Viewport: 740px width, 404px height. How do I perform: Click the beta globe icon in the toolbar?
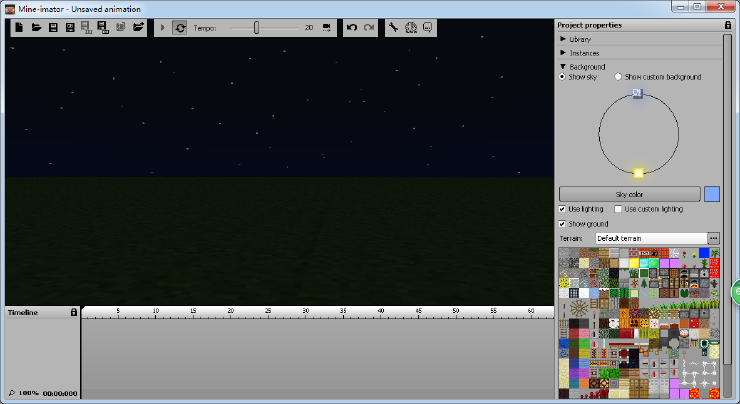point(411,27)
